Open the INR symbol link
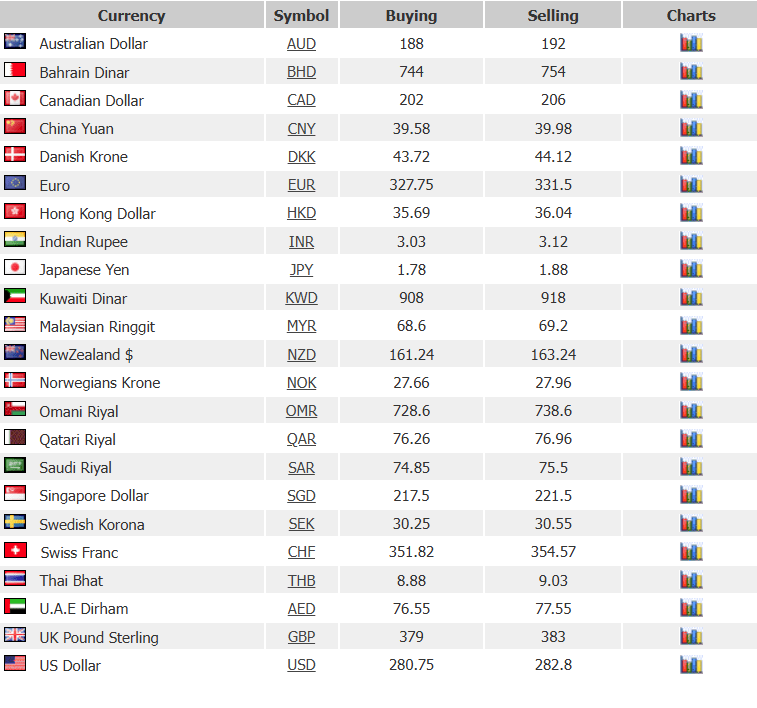 click(x=301, y=241)
